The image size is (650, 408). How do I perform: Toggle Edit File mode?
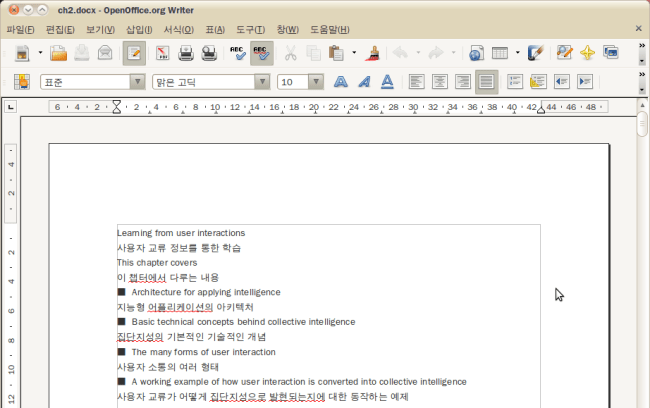[134, 53]
